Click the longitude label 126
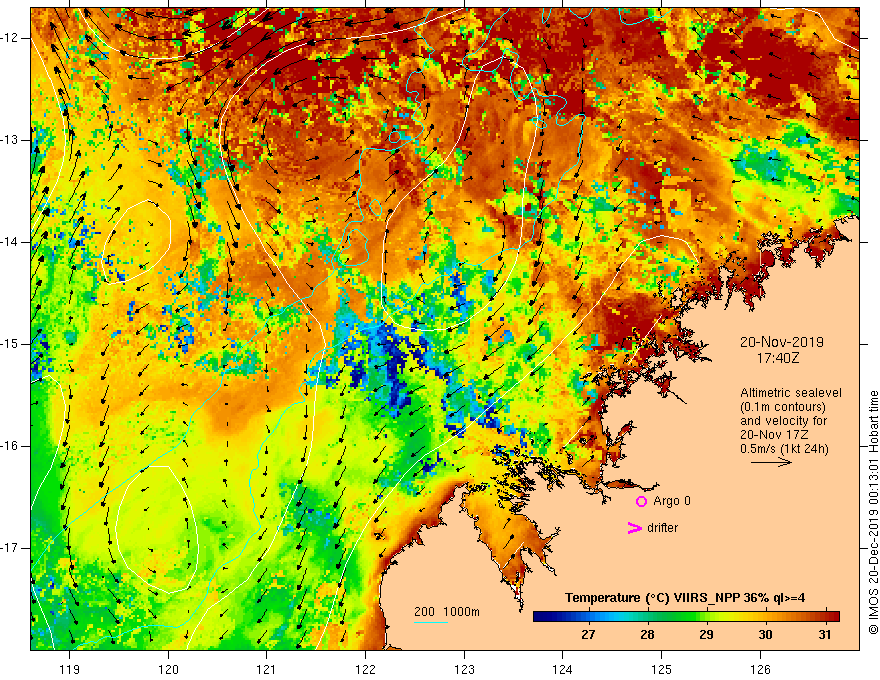Viewport: 880px width, 680px height. point(760,669)
